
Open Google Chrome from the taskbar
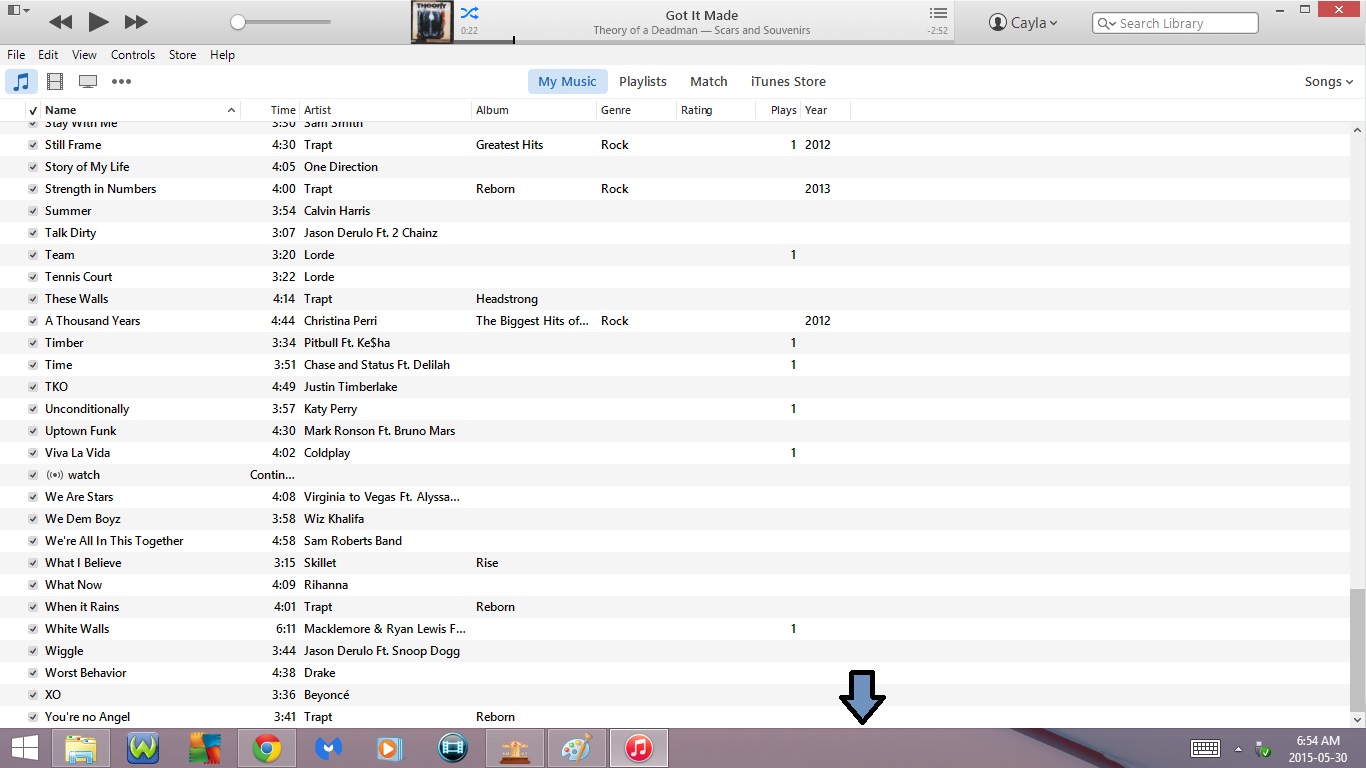coord(267,748)
